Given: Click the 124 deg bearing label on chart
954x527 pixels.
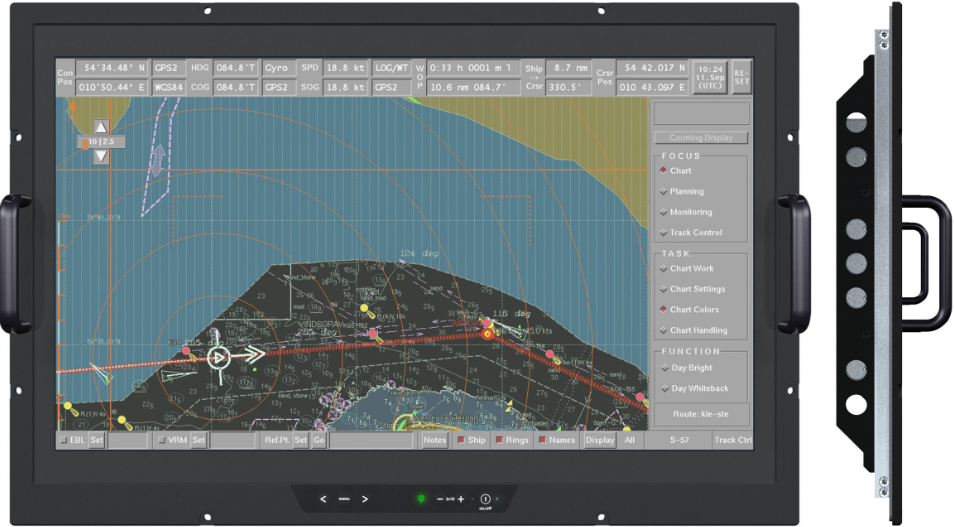Looking at the screenshot, I should (419, 253).
